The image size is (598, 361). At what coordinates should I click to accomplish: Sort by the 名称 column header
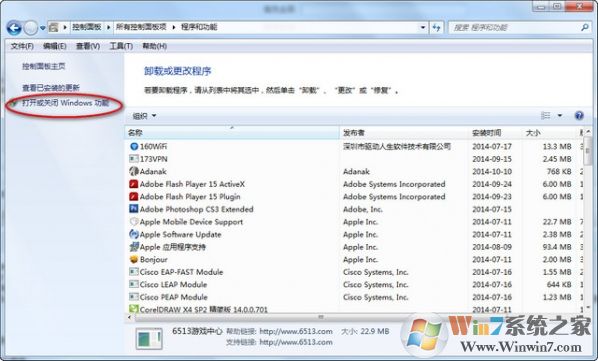(x=232, y=133)
